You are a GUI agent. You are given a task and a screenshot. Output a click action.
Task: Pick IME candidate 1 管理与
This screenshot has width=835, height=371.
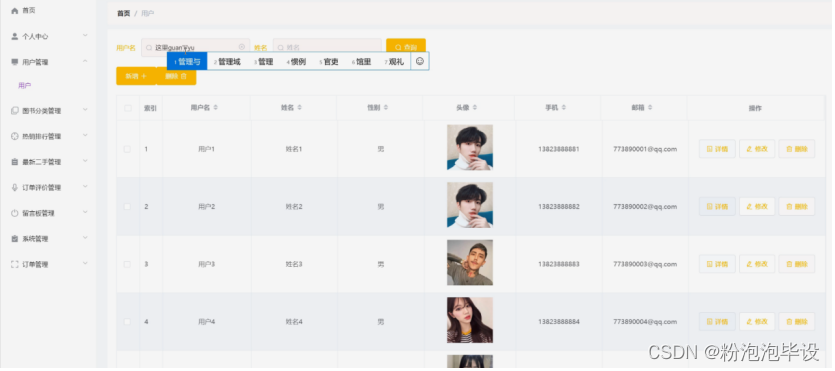pyautogui.click(x=187, y=62)
